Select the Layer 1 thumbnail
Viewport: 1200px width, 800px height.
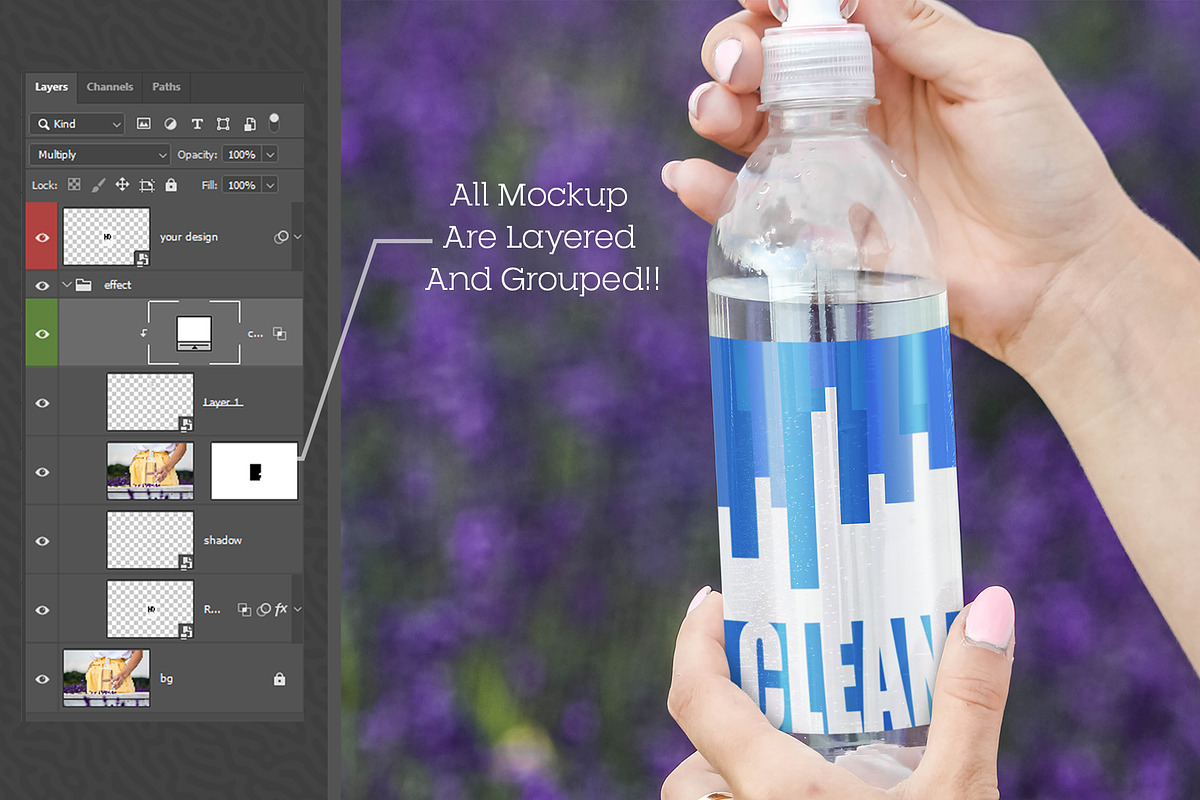[x=150, y=402]
